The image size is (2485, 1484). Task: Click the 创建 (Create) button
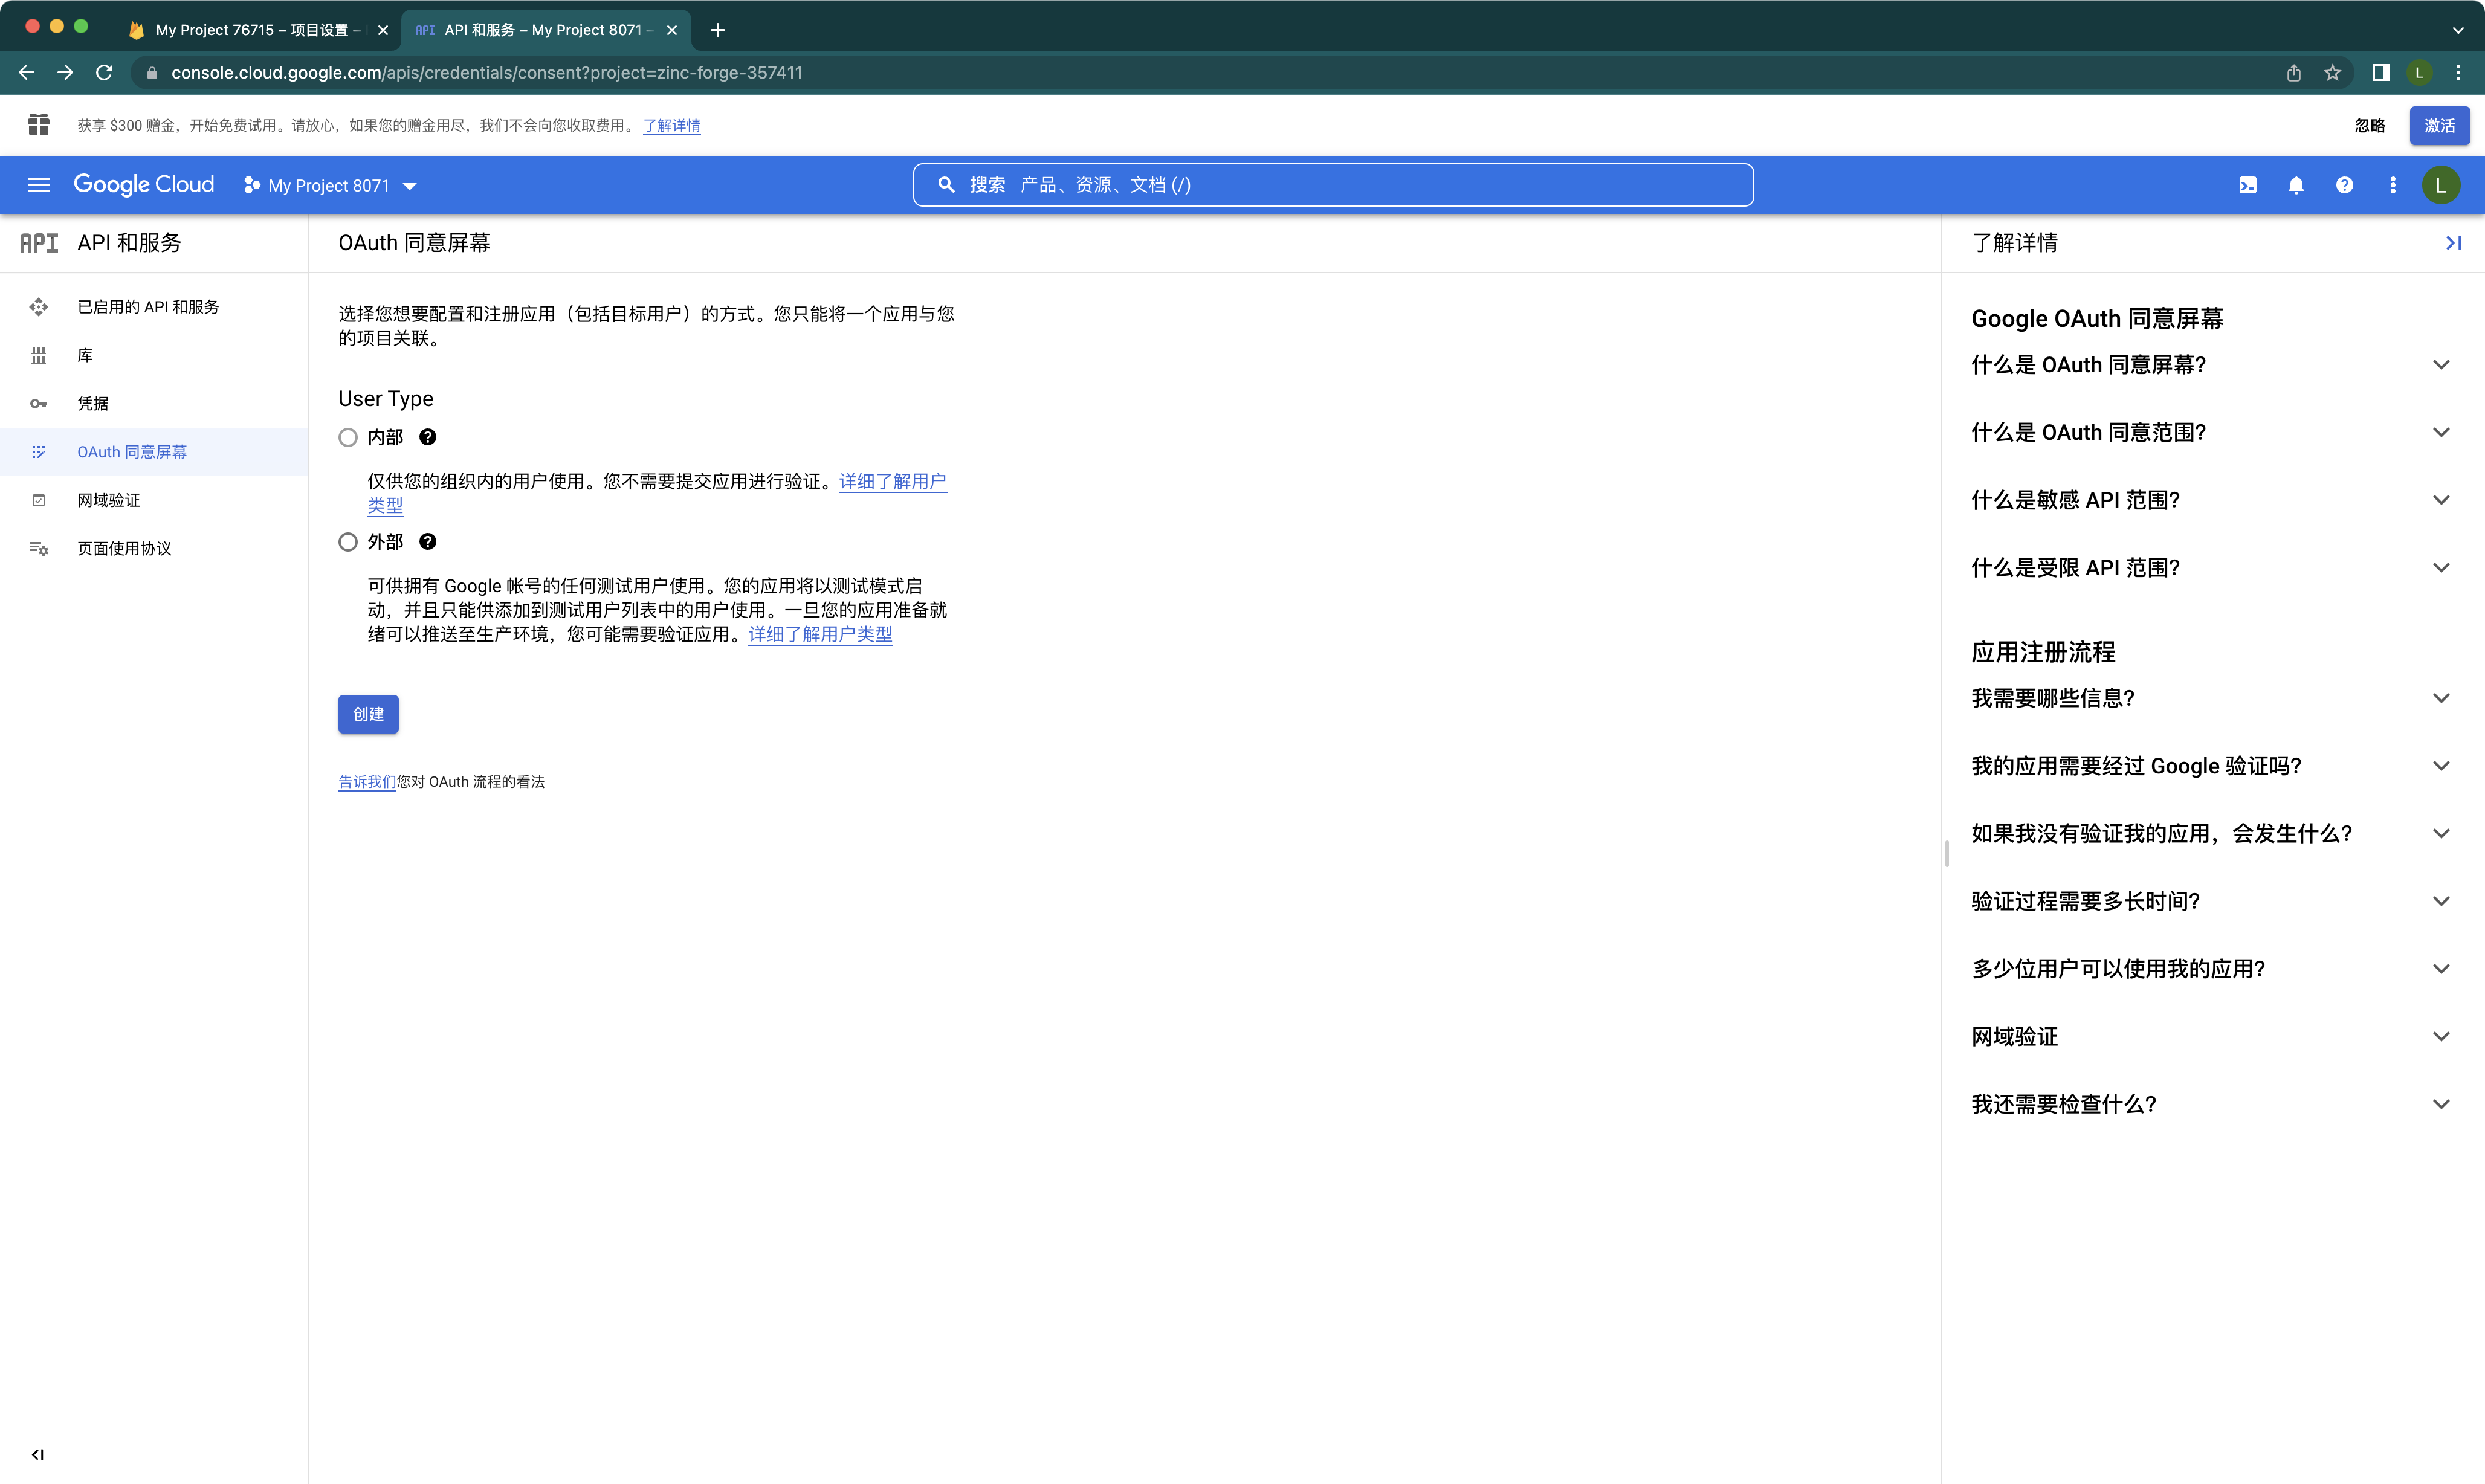tap(367, 714)
